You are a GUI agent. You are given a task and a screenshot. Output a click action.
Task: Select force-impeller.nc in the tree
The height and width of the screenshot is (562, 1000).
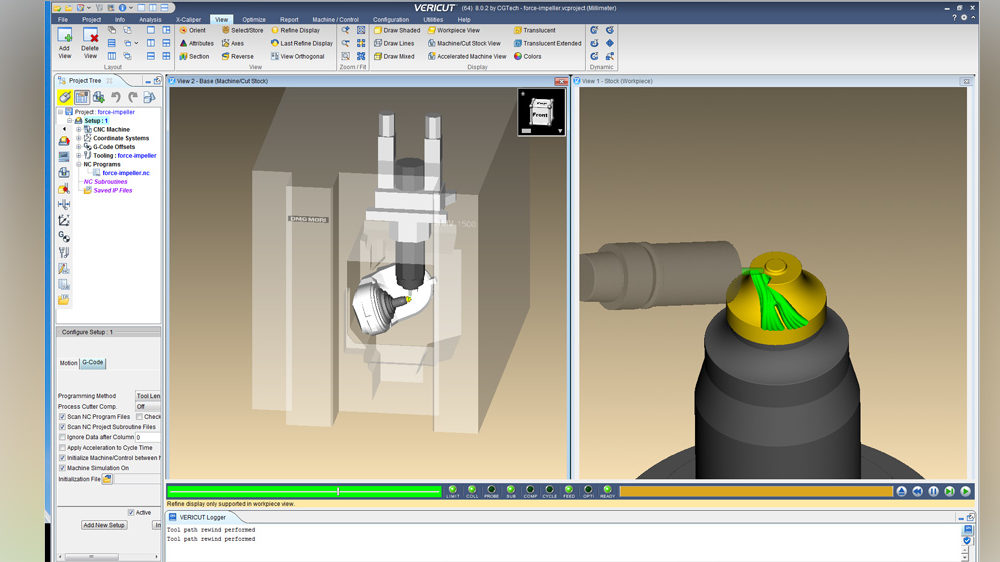point(126,173)
